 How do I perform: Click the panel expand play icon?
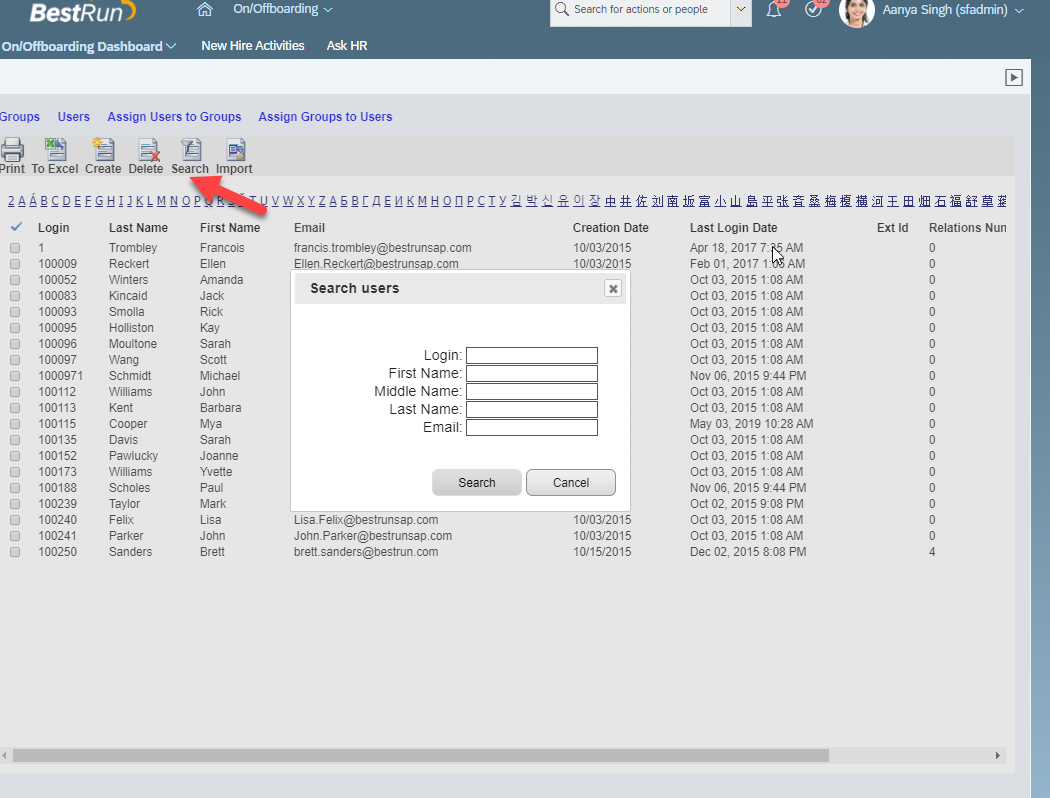click(1014, 78)
